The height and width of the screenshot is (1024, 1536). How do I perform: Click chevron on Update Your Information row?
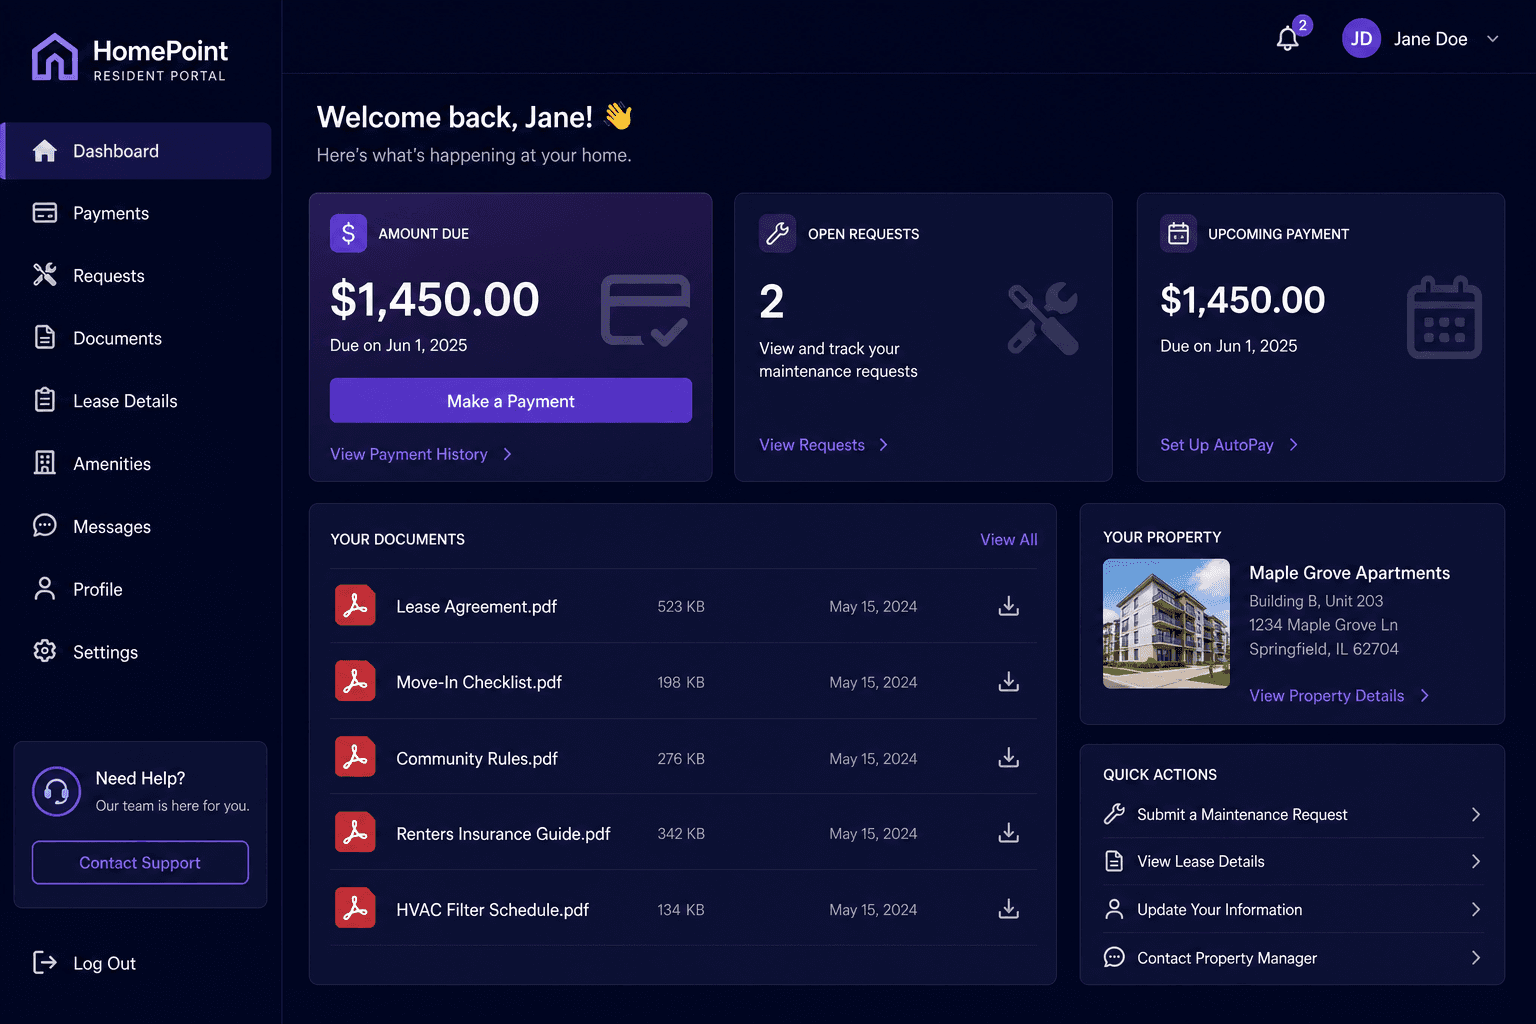click(x=1476, y=909)
